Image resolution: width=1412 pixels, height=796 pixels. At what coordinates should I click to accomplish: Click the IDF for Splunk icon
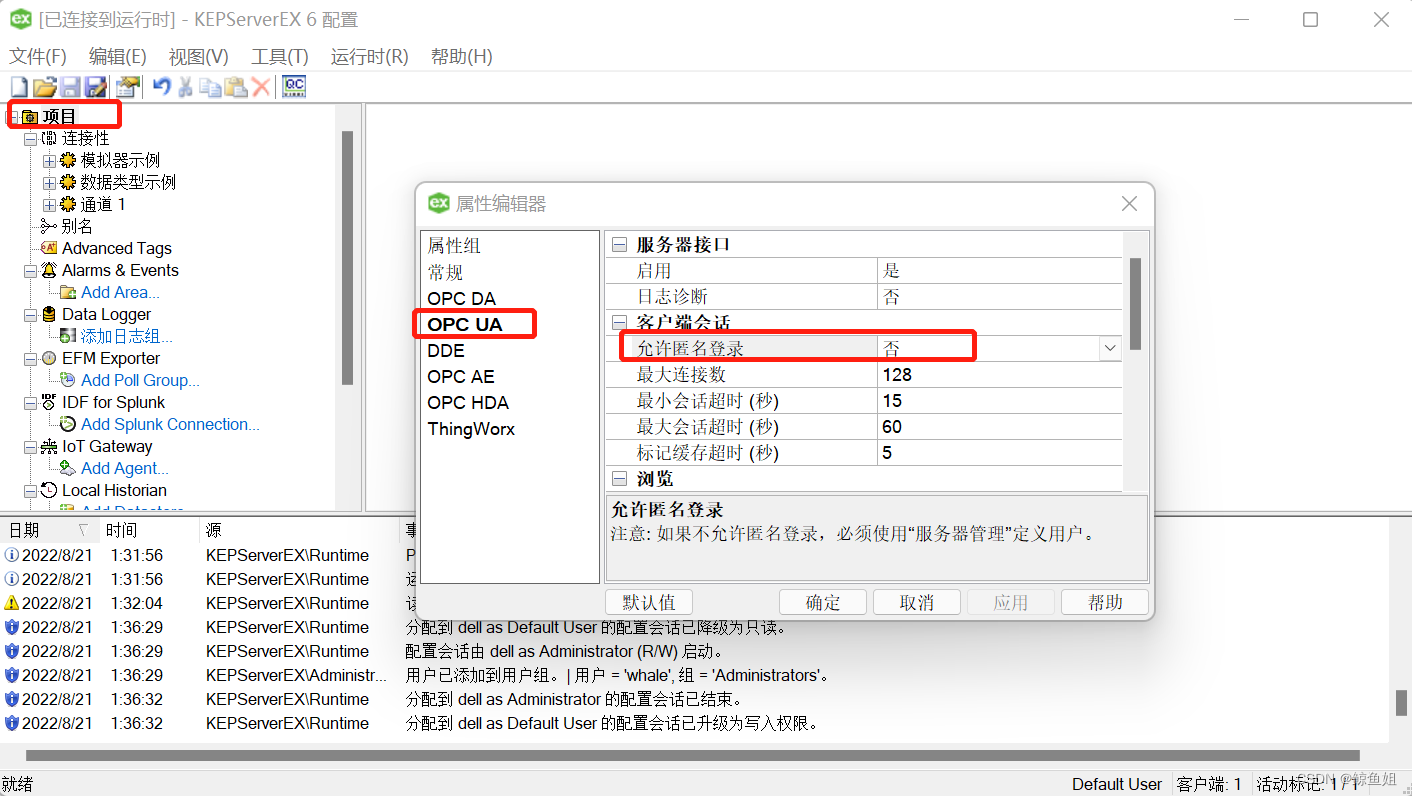[x=49, y=402]
